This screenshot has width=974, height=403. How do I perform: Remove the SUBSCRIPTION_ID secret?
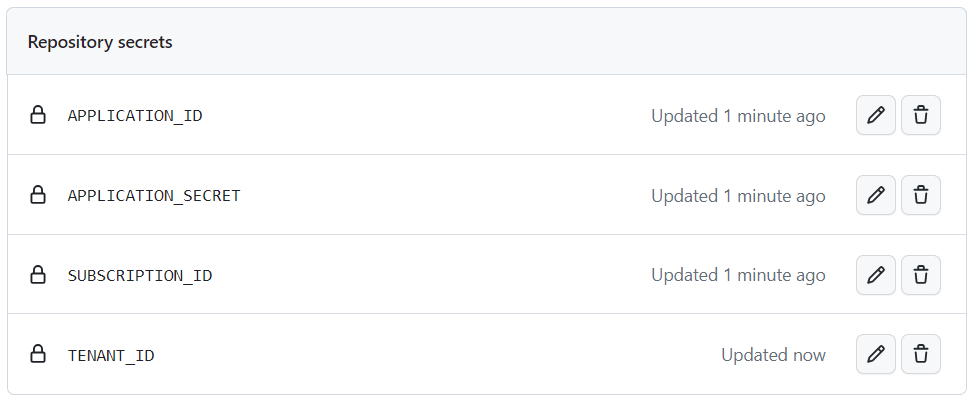(x=921, y=274)
